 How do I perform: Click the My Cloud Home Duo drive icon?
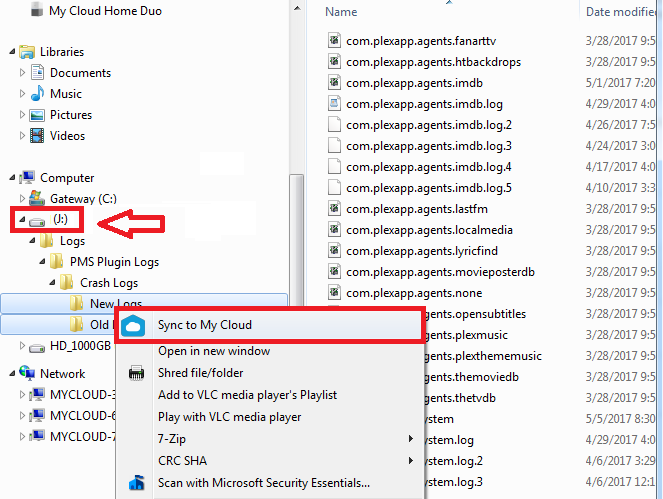tap(37, 10)
